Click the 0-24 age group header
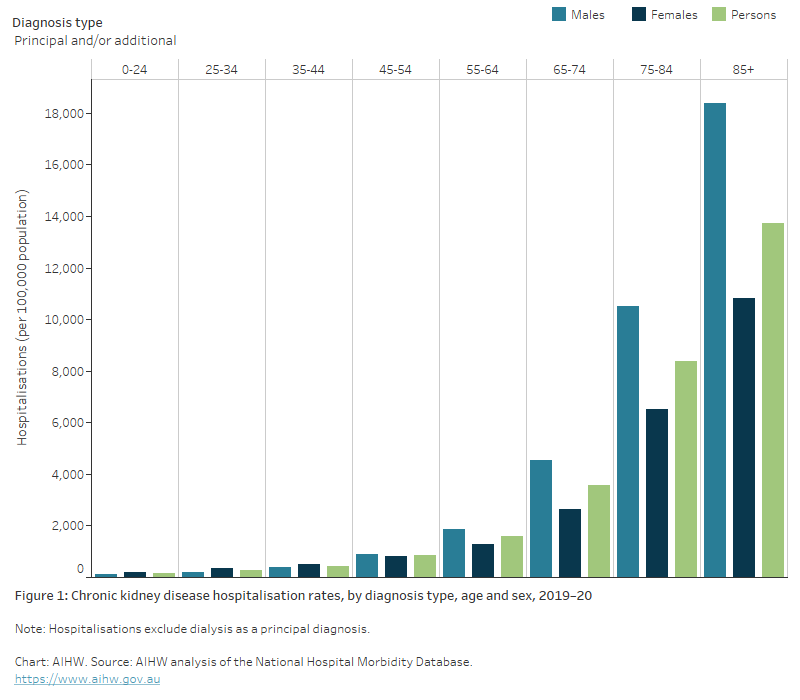This screenshot has width=800, height=700. pyautogui.click(x=134, y=69)
